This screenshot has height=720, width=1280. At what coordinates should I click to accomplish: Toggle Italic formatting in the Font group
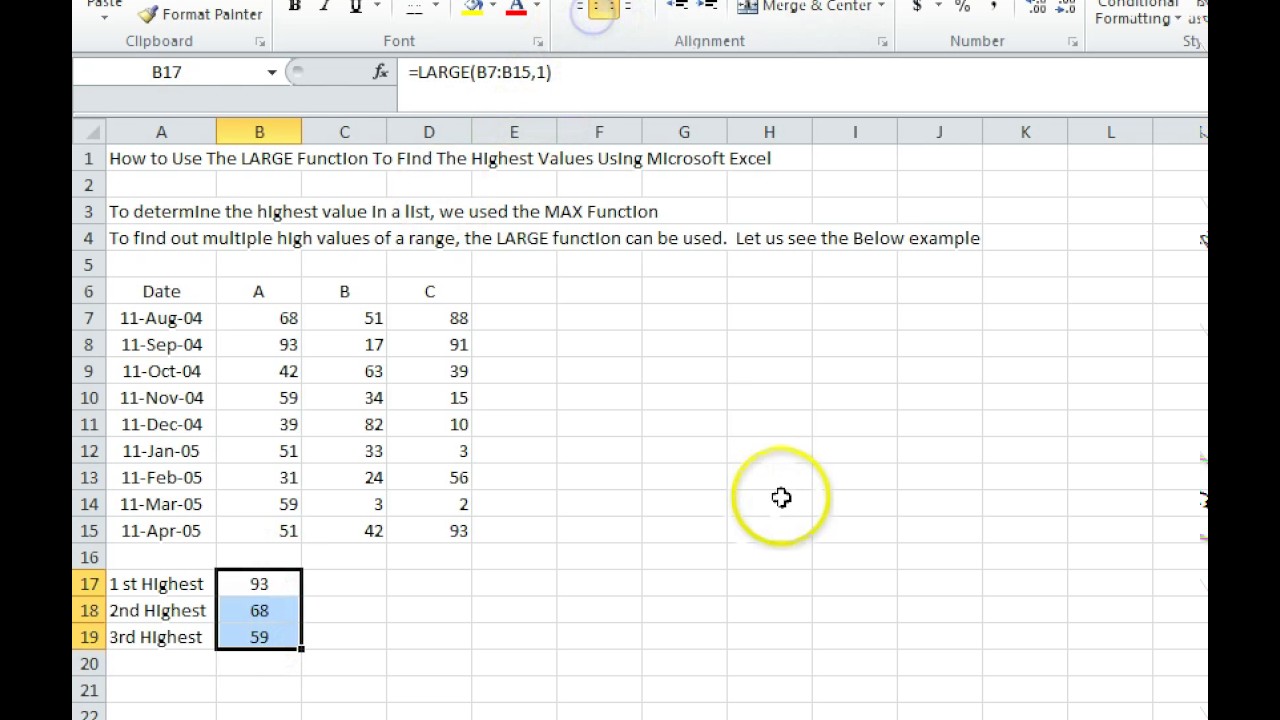325,7
